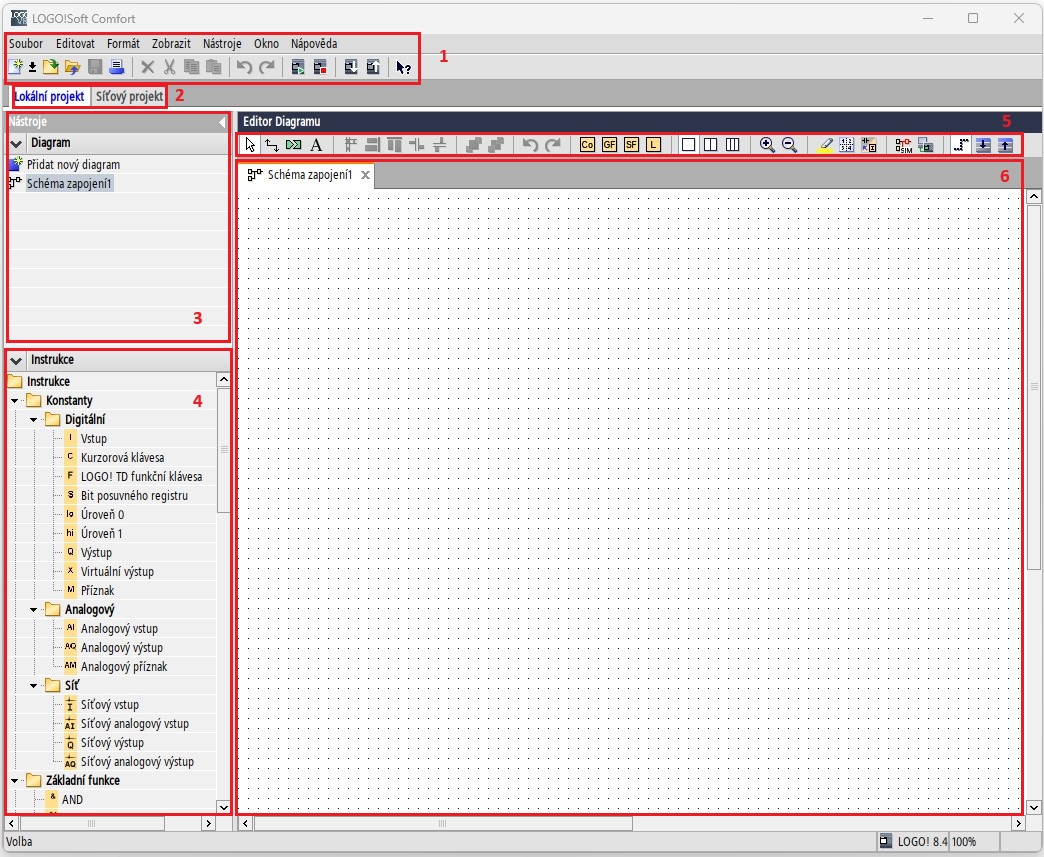This screenshot has width=1044, height=857.
Task: Open the Special Functions (SF) toolbar
Action: tap(631, 145)
